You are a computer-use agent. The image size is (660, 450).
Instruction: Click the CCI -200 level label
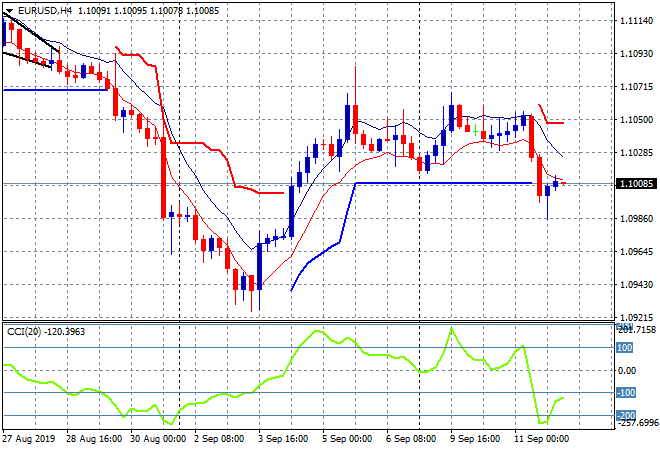click(x=626, y=415)
